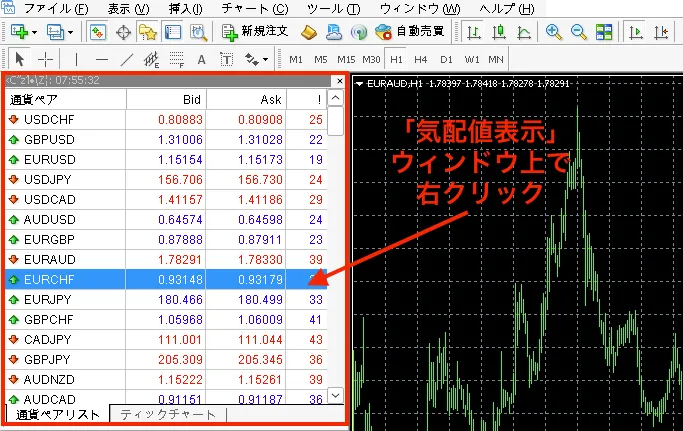Screen dimensions: 683x431
Task: Select the H1 timeframe button
Action: (x=396, y=59)
